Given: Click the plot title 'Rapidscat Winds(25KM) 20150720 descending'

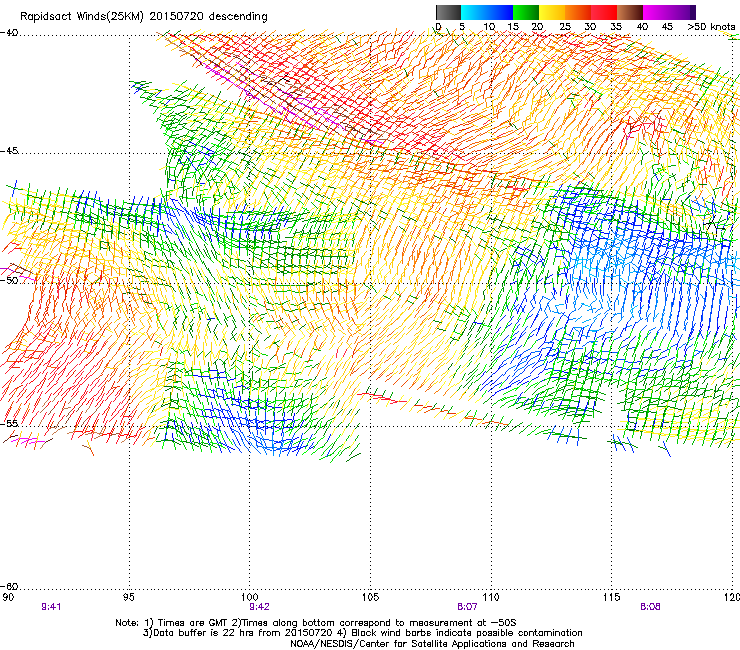Looking at the screenshot, I should pos(143,16).
